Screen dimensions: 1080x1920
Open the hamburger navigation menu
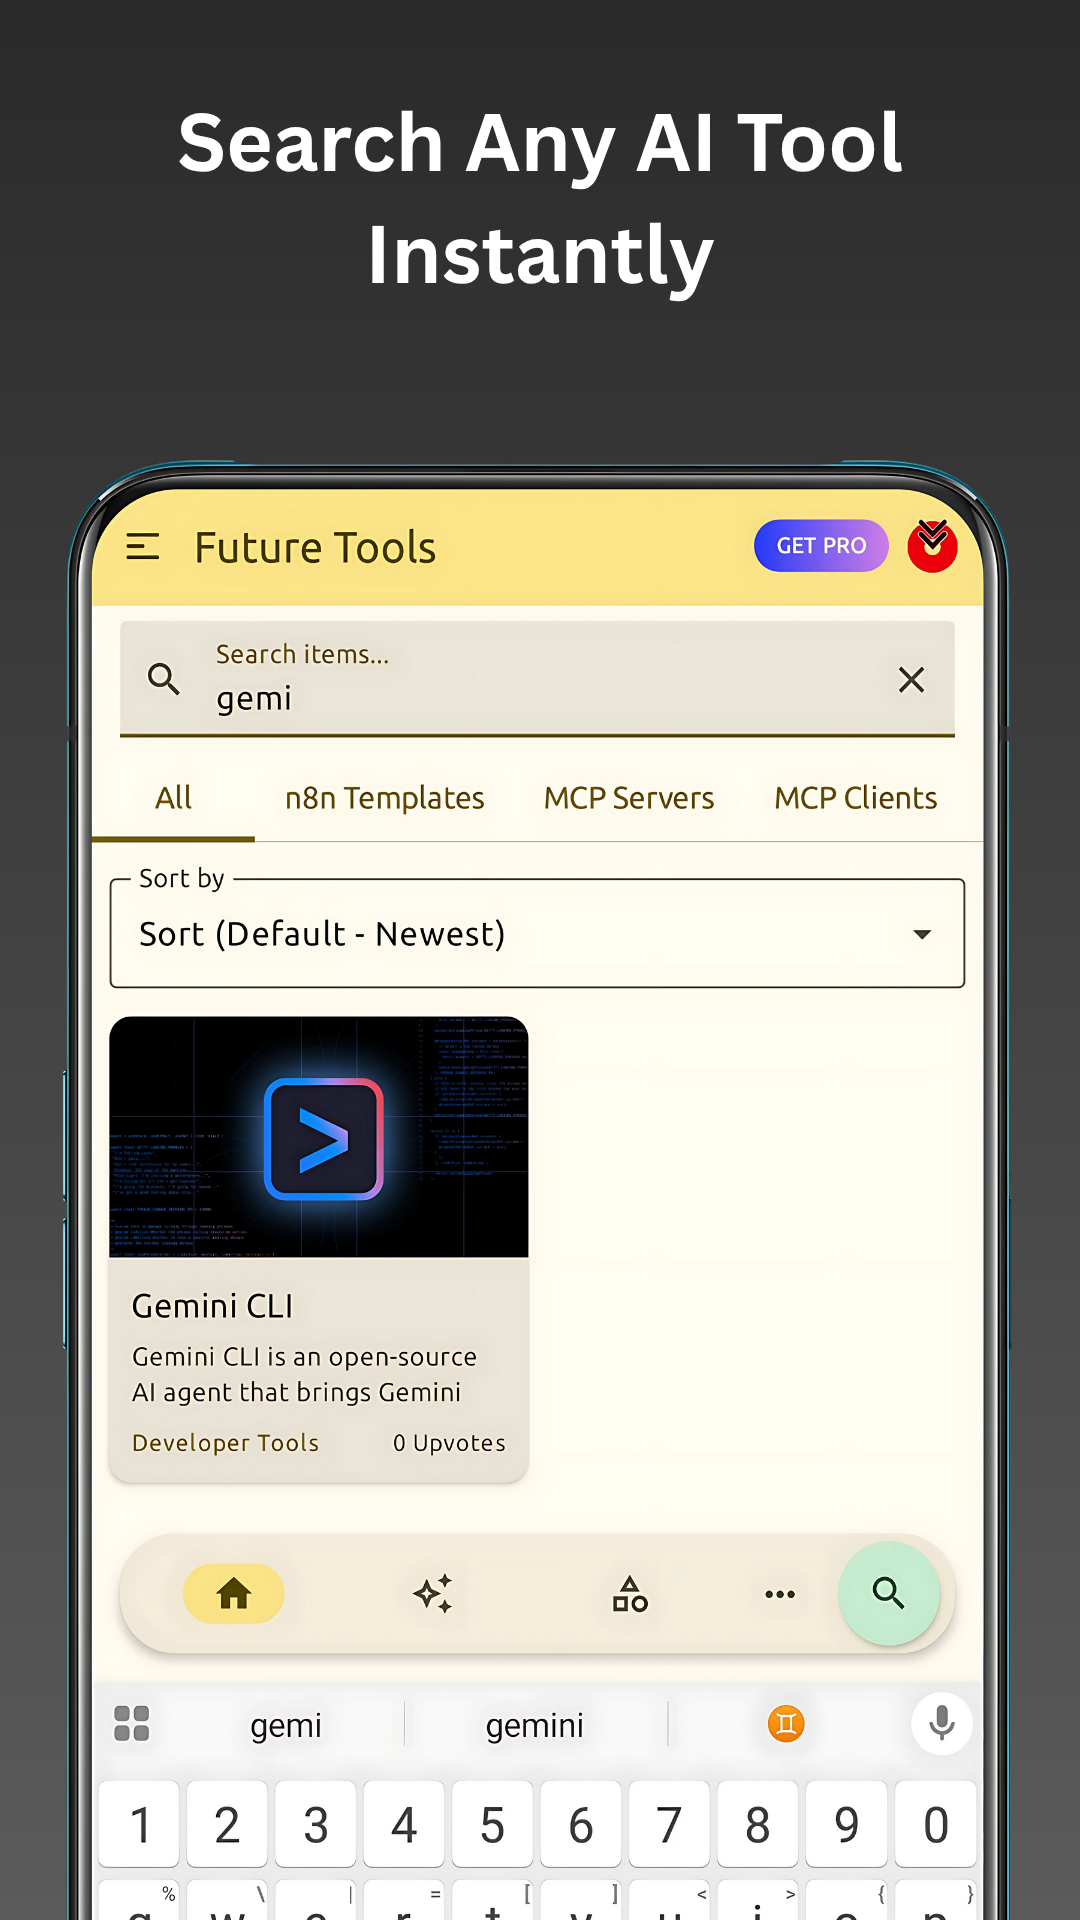(x=143, y=547)
